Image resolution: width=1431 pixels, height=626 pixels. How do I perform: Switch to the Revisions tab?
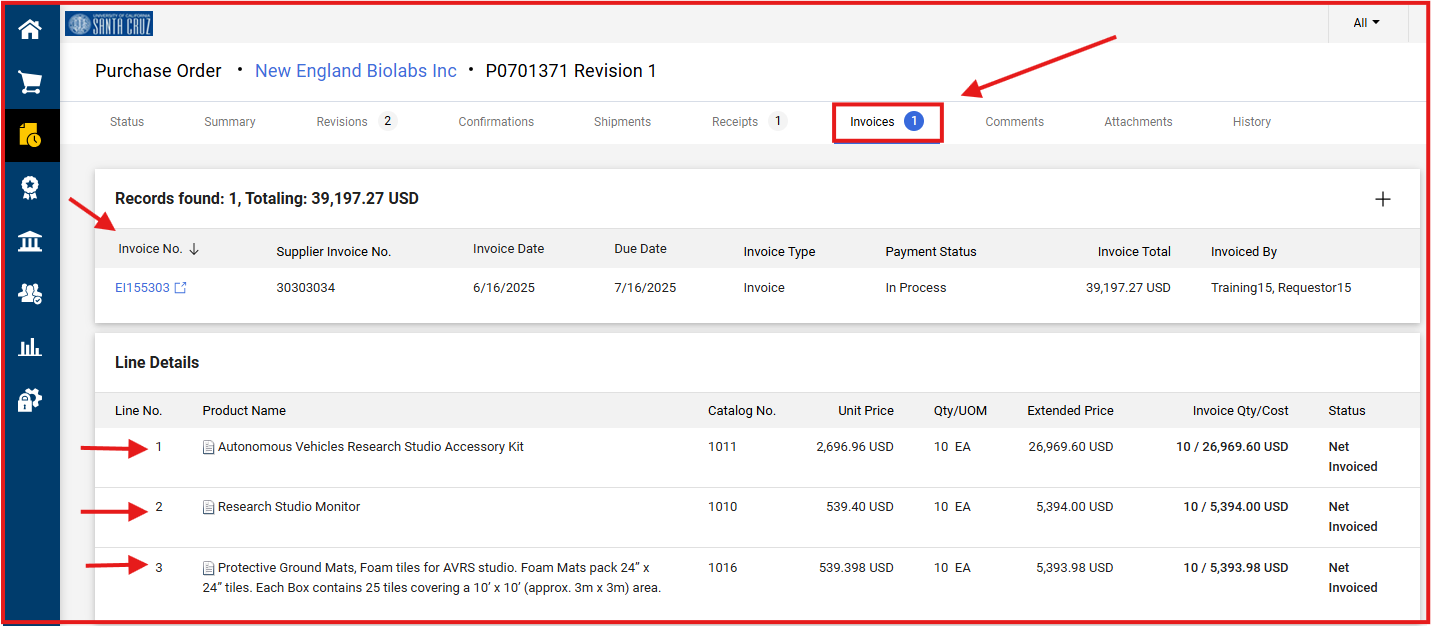pos(342,122)
